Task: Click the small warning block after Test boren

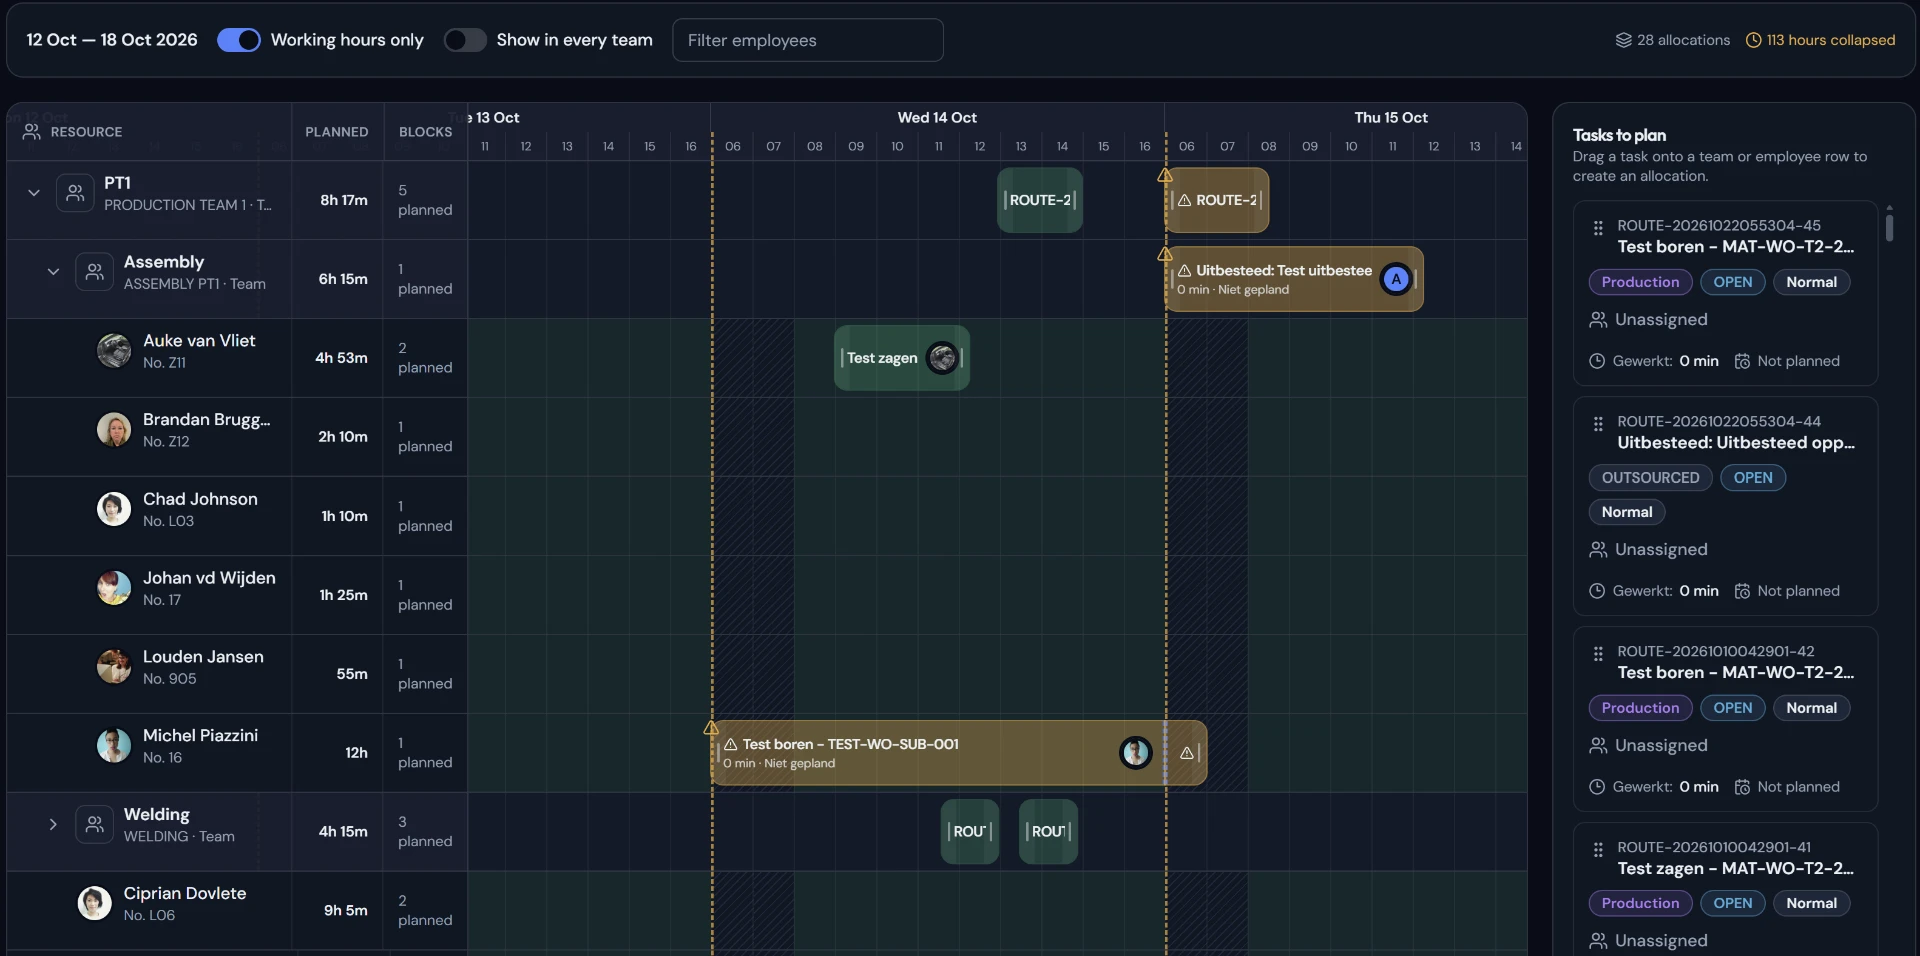Action: [1187, 753]
